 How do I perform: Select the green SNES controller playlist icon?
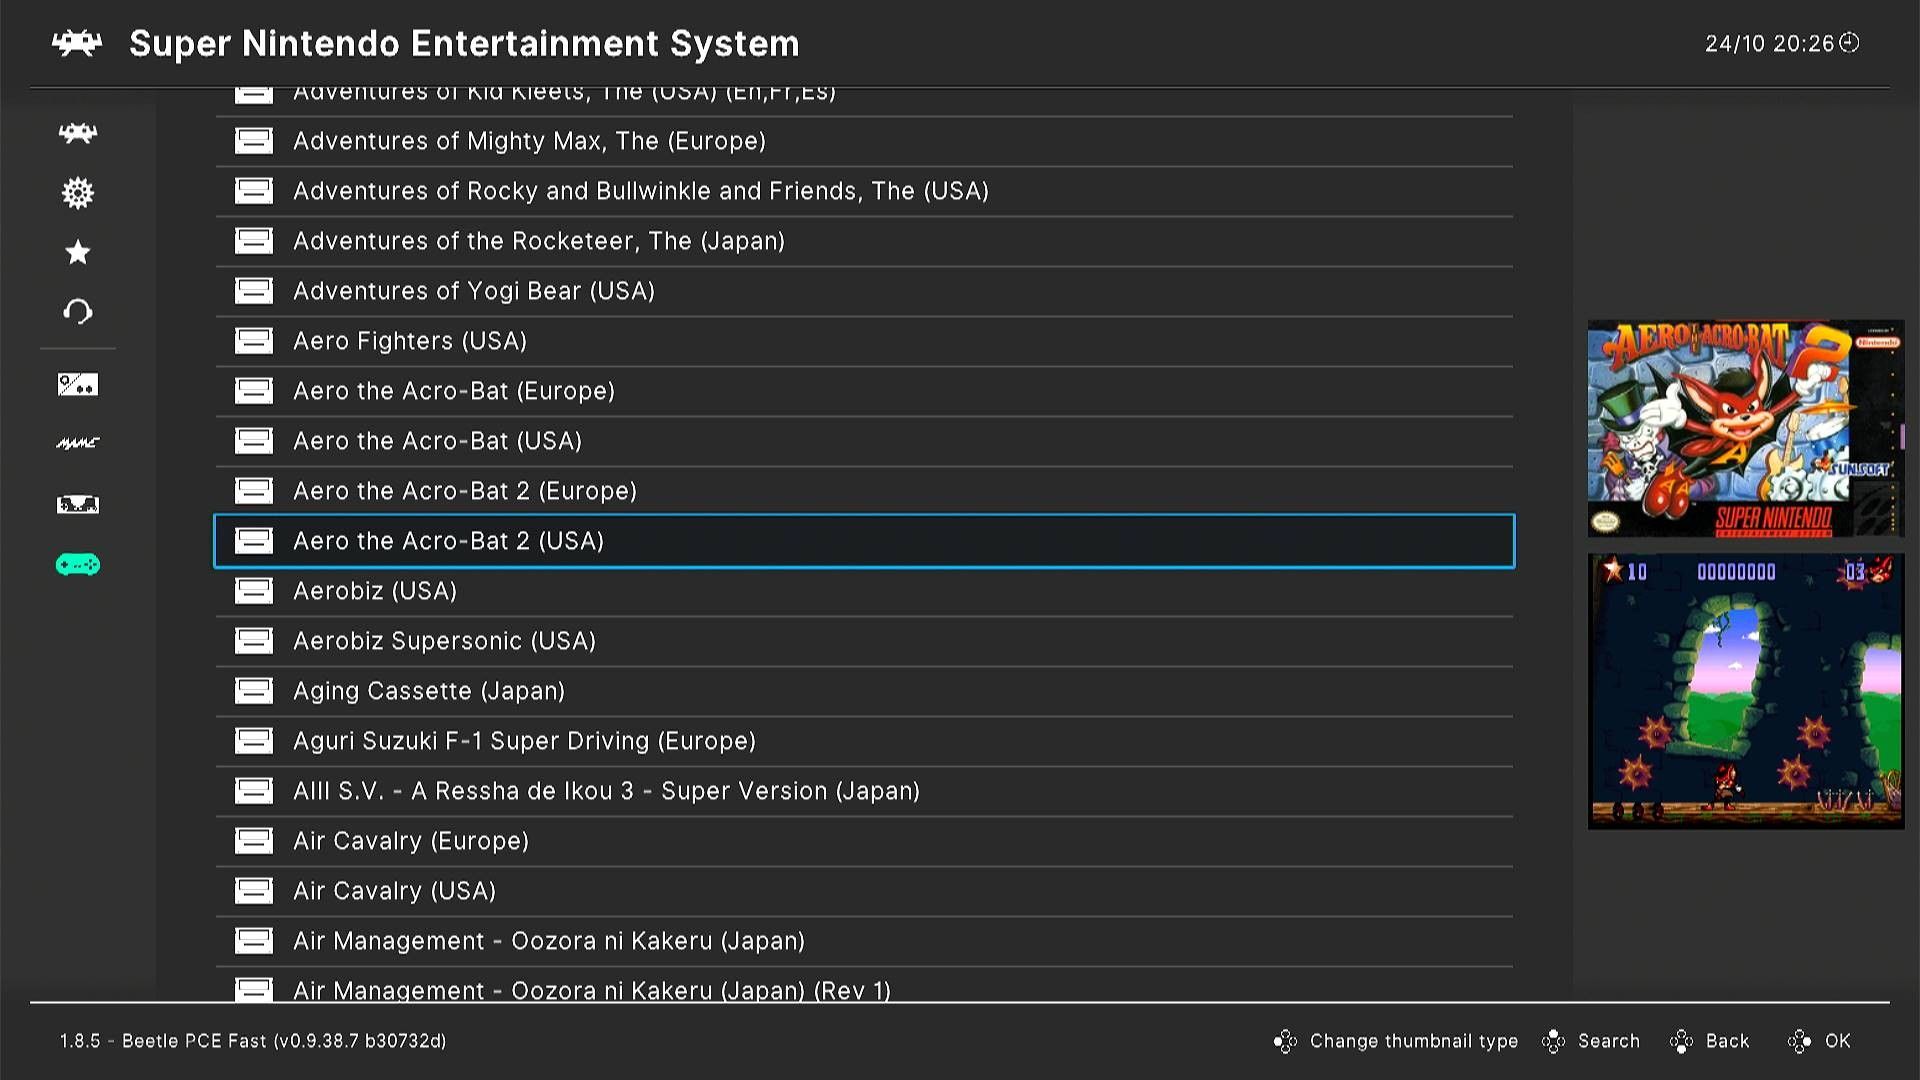pyautogui.click(x=77, y=565)
